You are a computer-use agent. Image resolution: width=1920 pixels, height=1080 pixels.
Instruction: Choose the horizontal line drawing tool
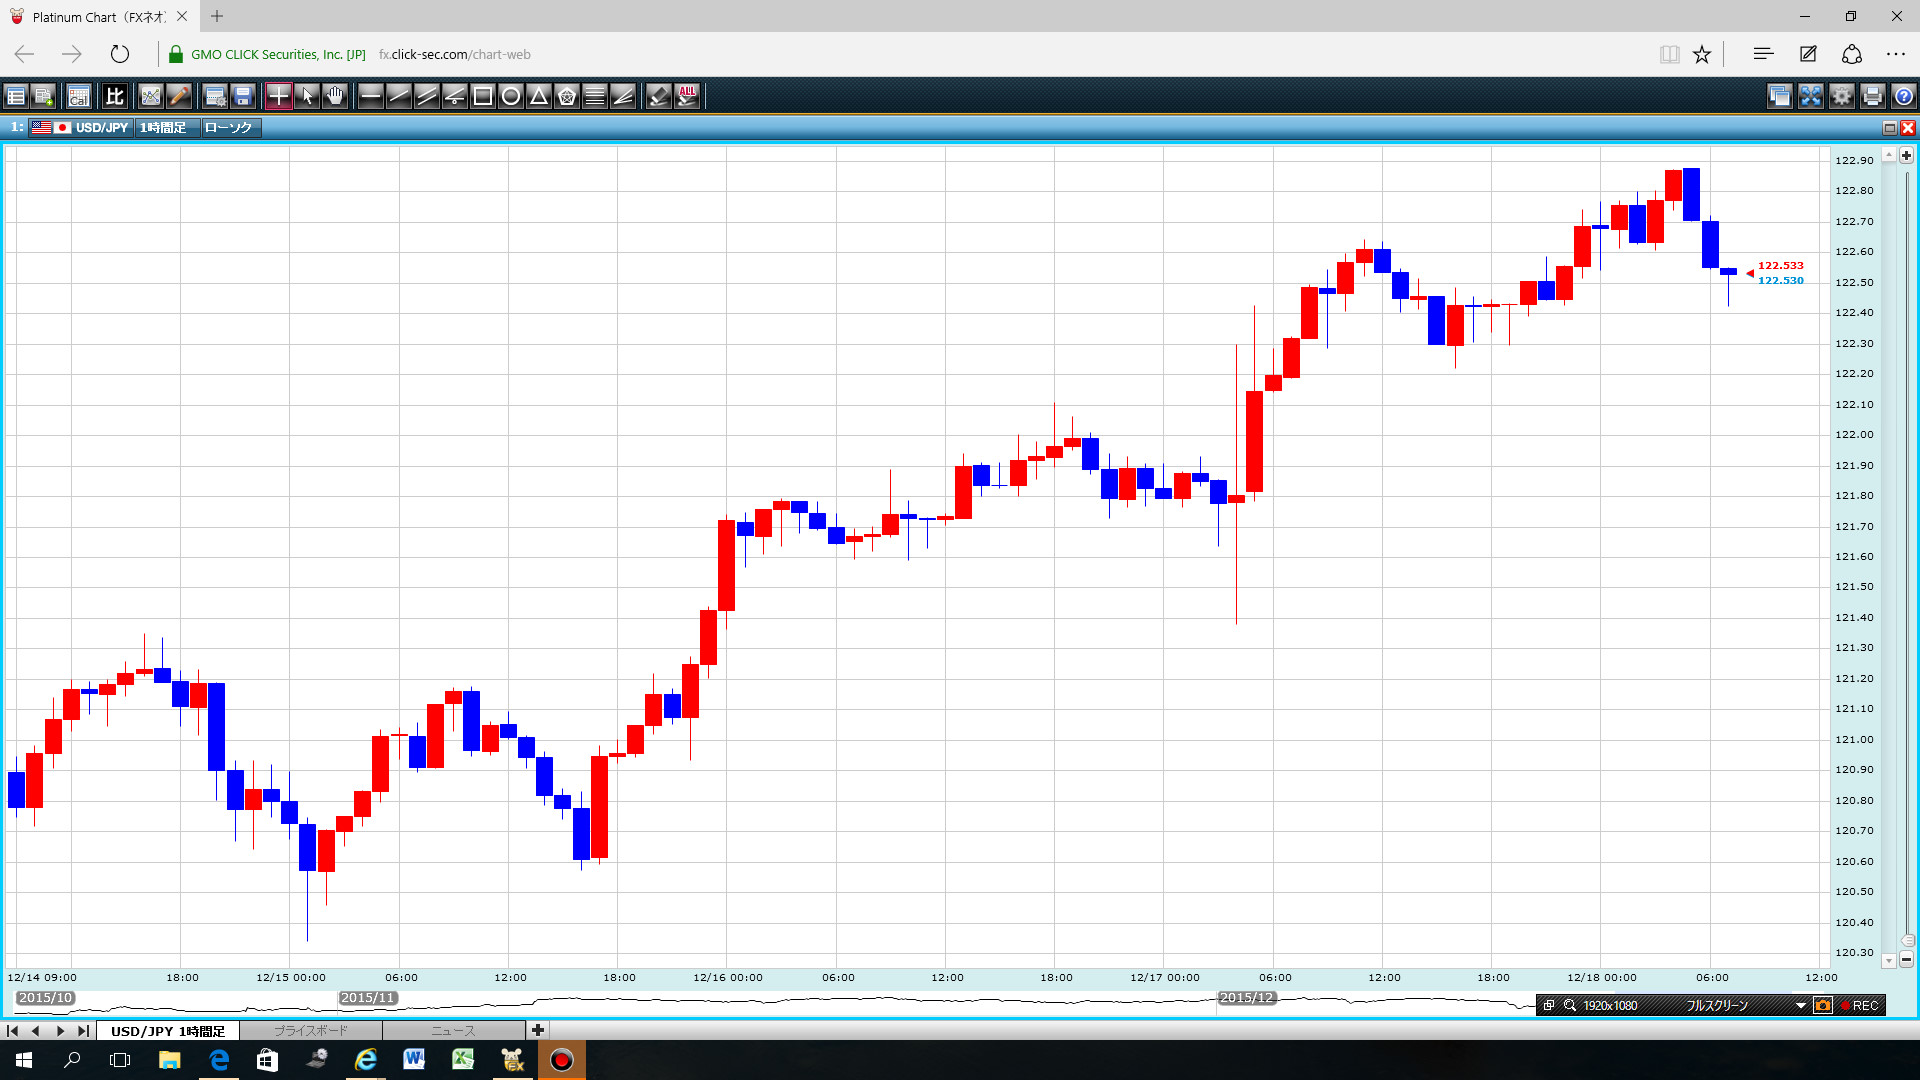[x=370, y=96]
